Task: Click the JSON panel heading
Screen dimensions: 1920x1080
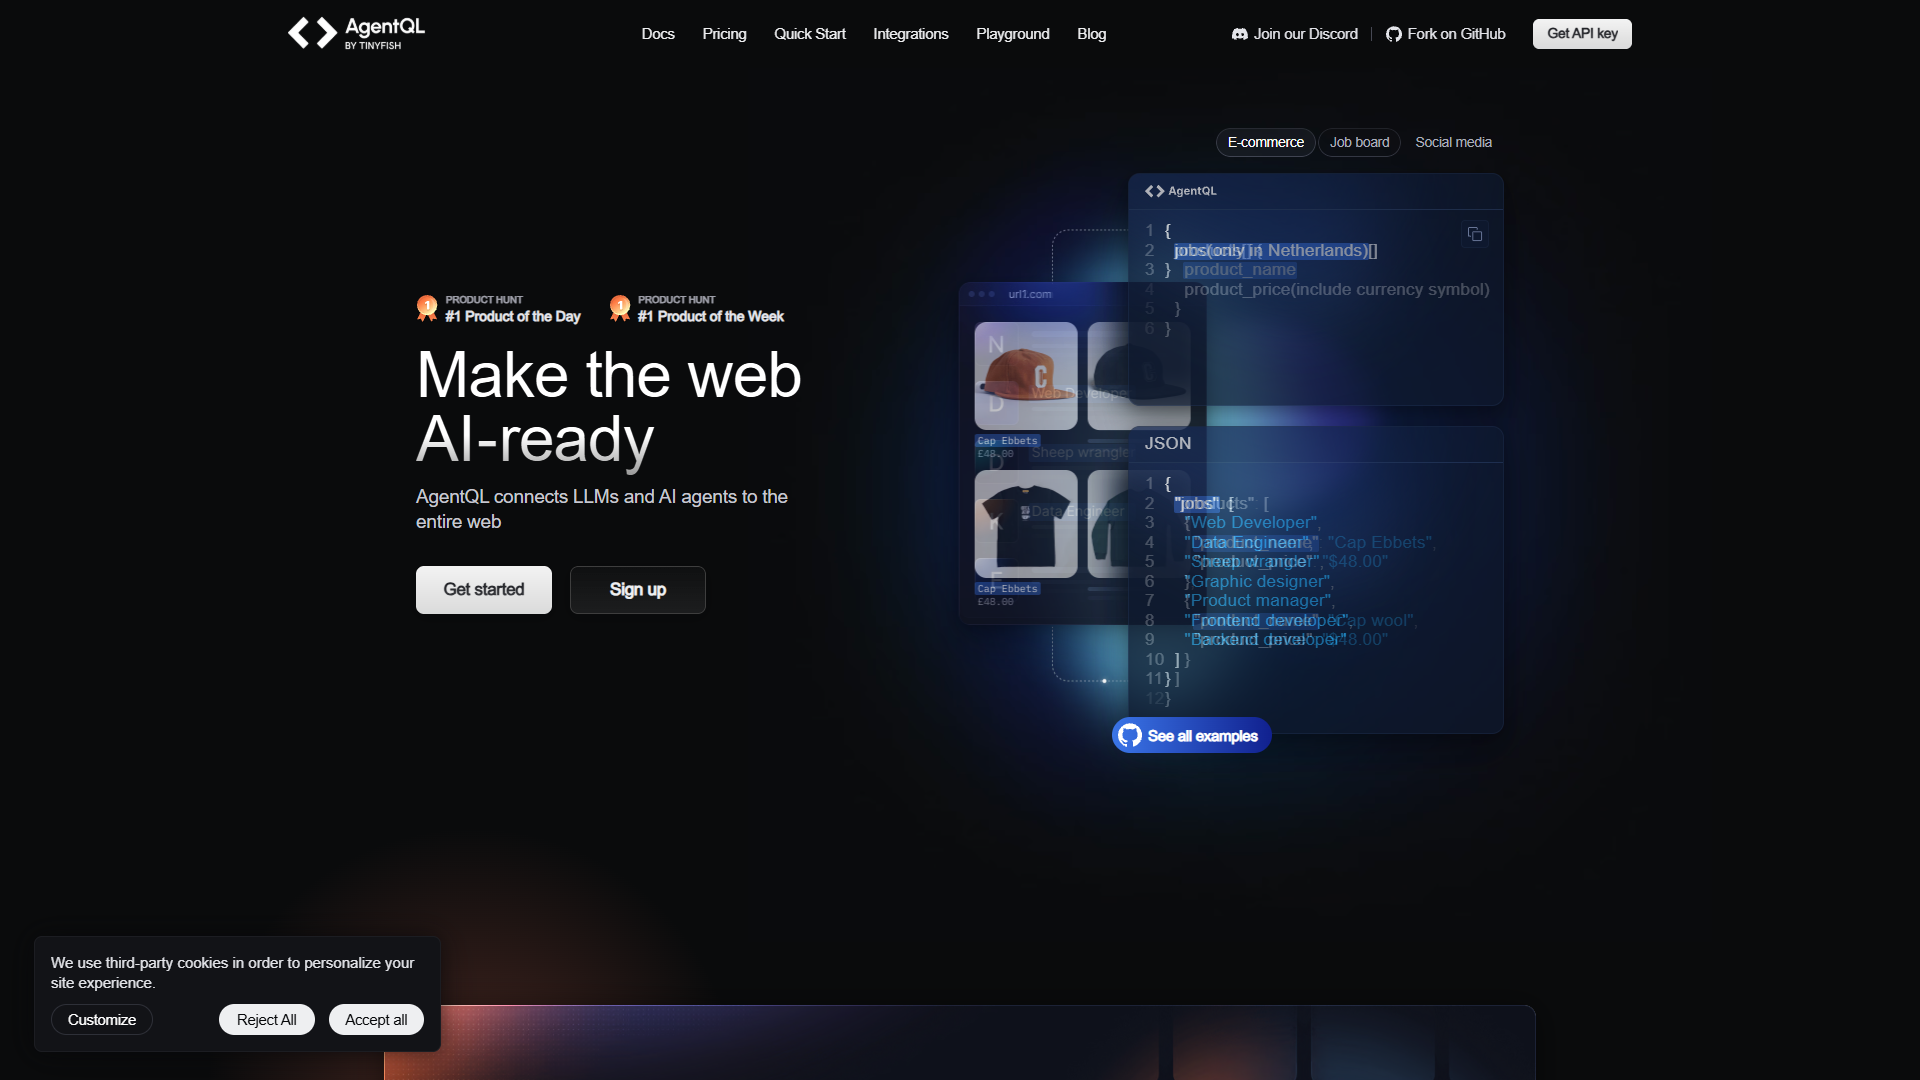Action: pyautogui.click(x=1168, y=443)
